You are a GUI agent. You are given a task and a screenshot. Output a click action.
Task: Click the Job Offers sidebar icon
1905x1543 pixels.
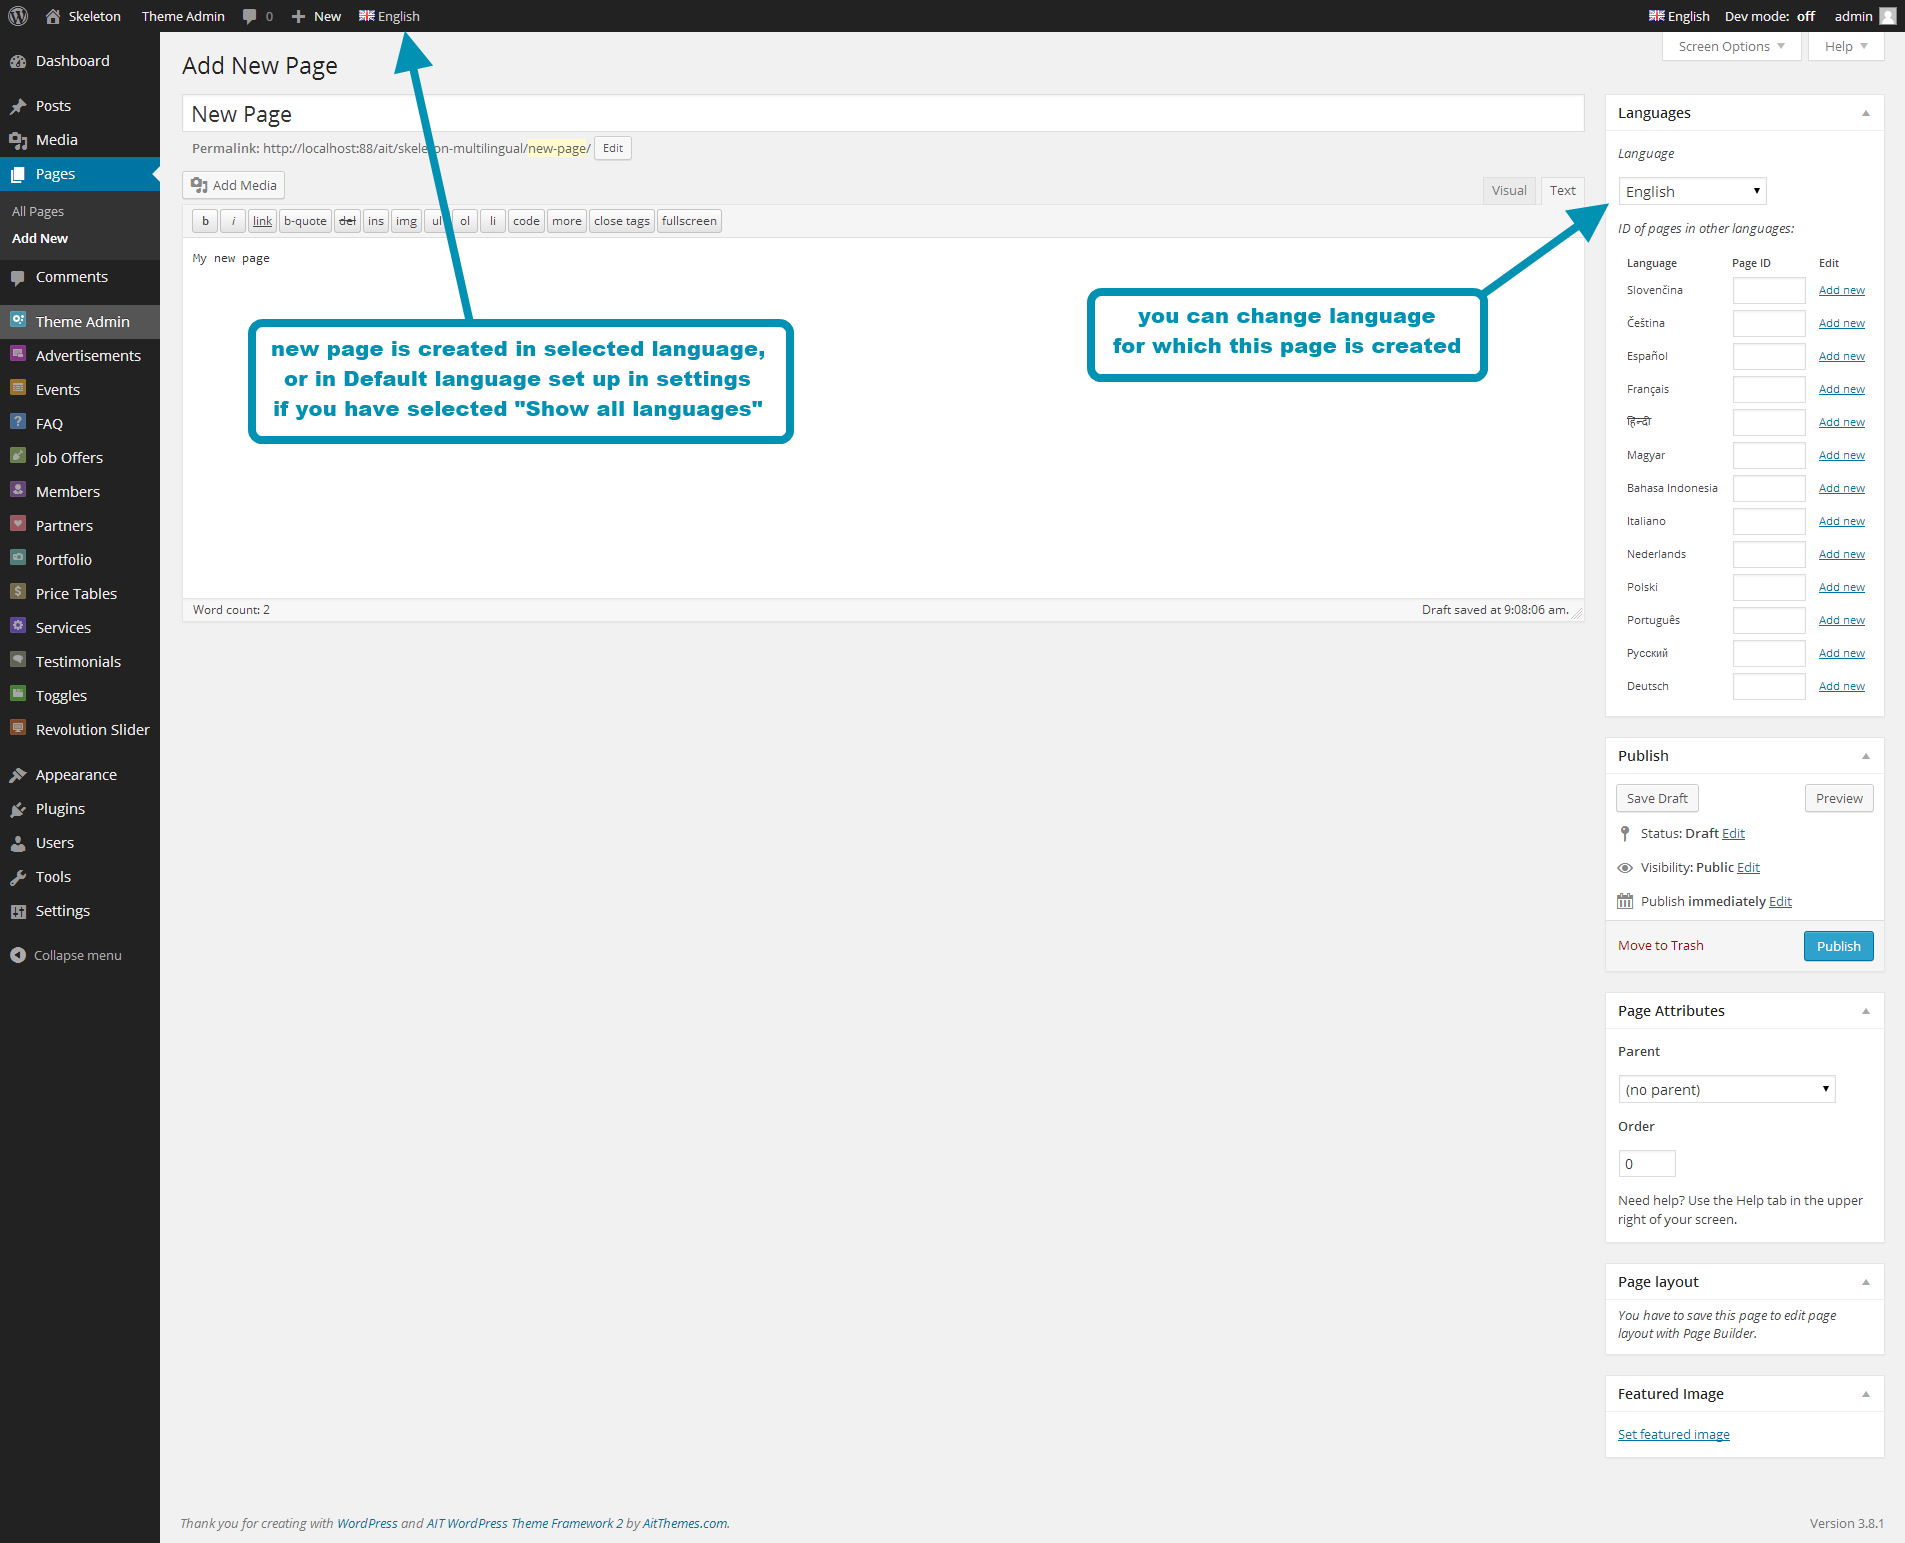point(18,456)
